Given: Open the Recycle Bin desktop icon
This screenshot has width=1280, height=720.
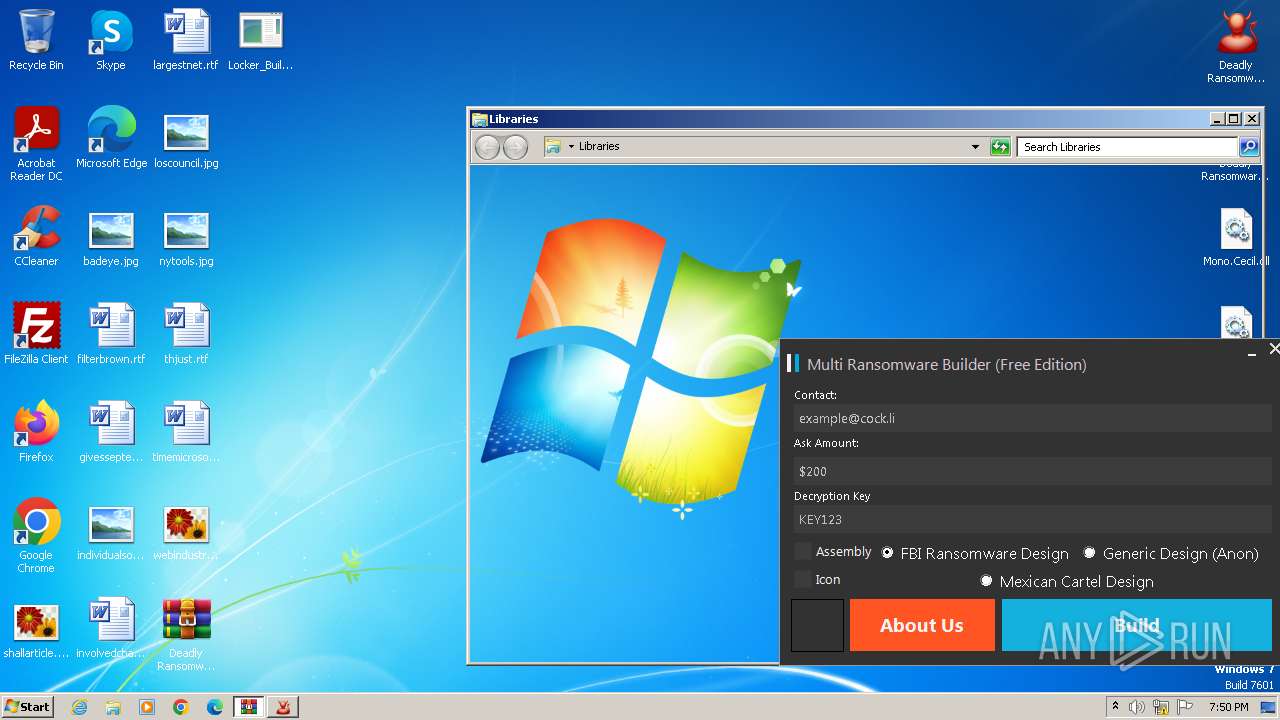Looking at the screenshot, I should [36, 40].
